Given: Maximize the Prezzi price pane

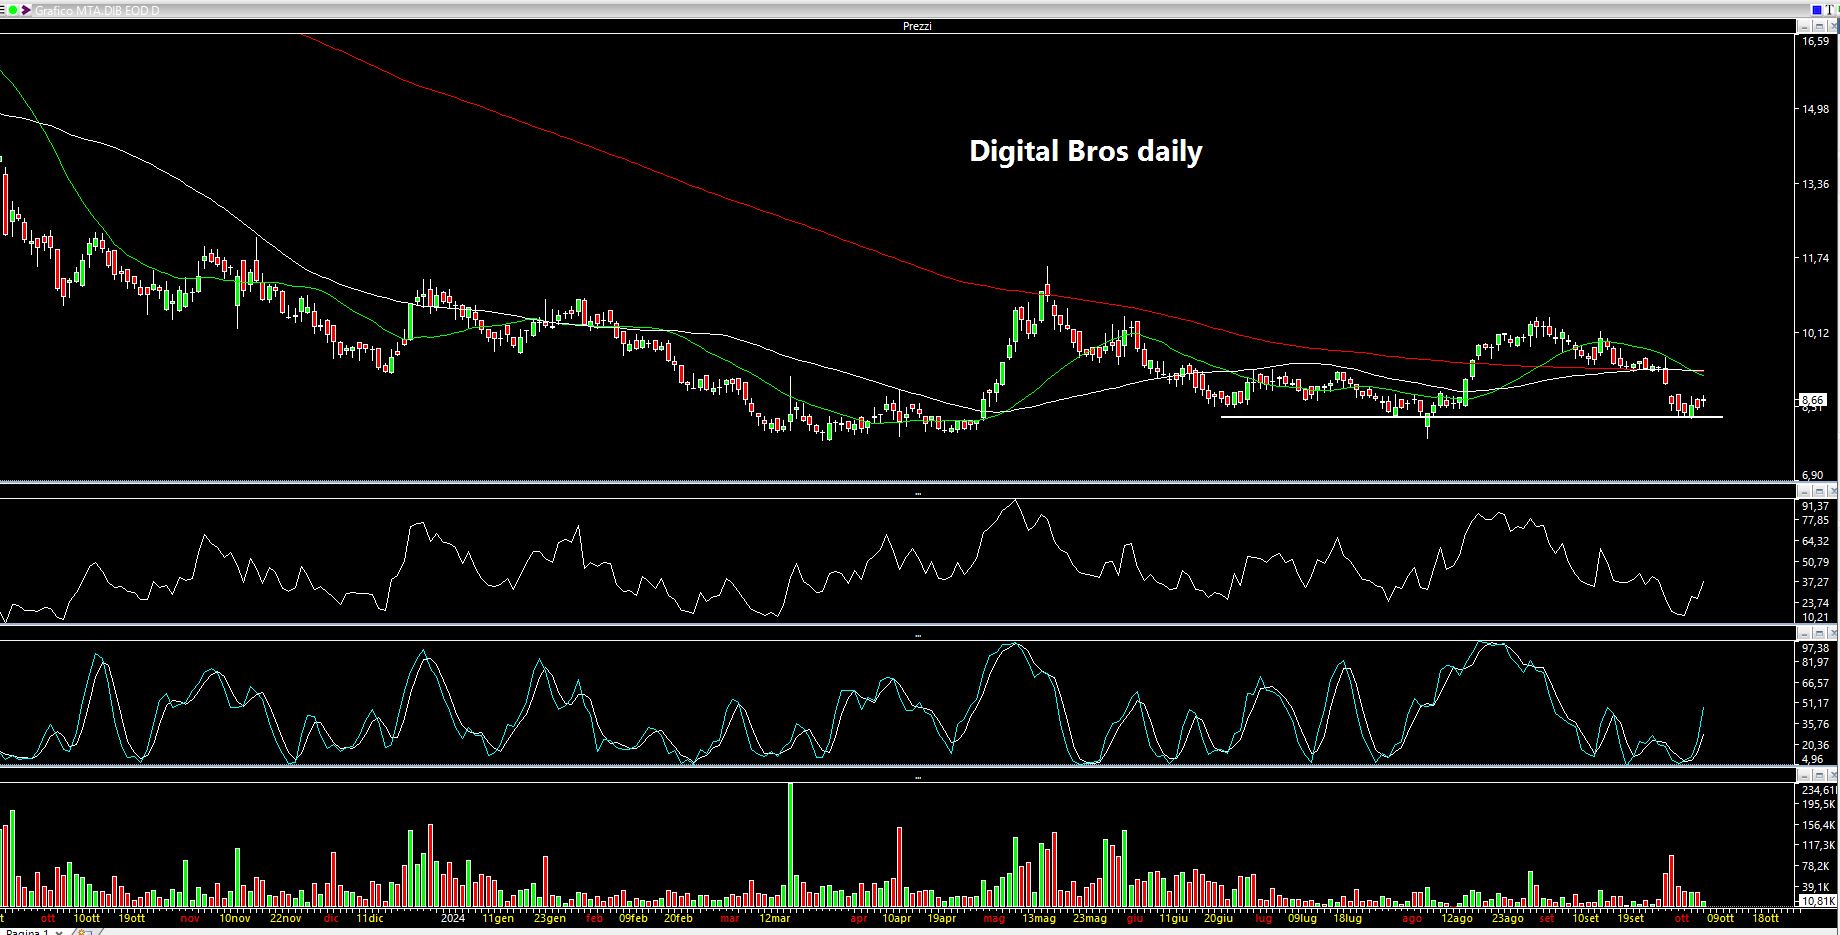Looking at the screenshot, I should click(x=1819, y=26).
